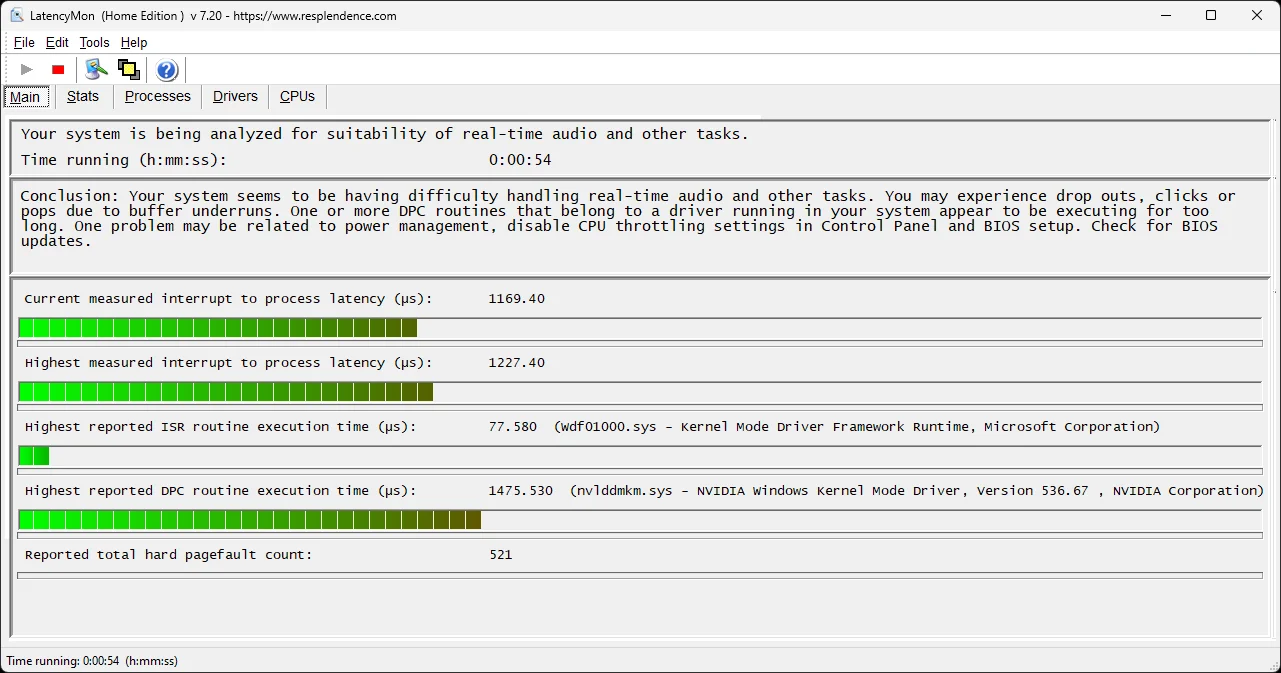Click the yellow overlapping windows toolbar icon
This screenshot has width=1281, height=673.
pos(128,69)
